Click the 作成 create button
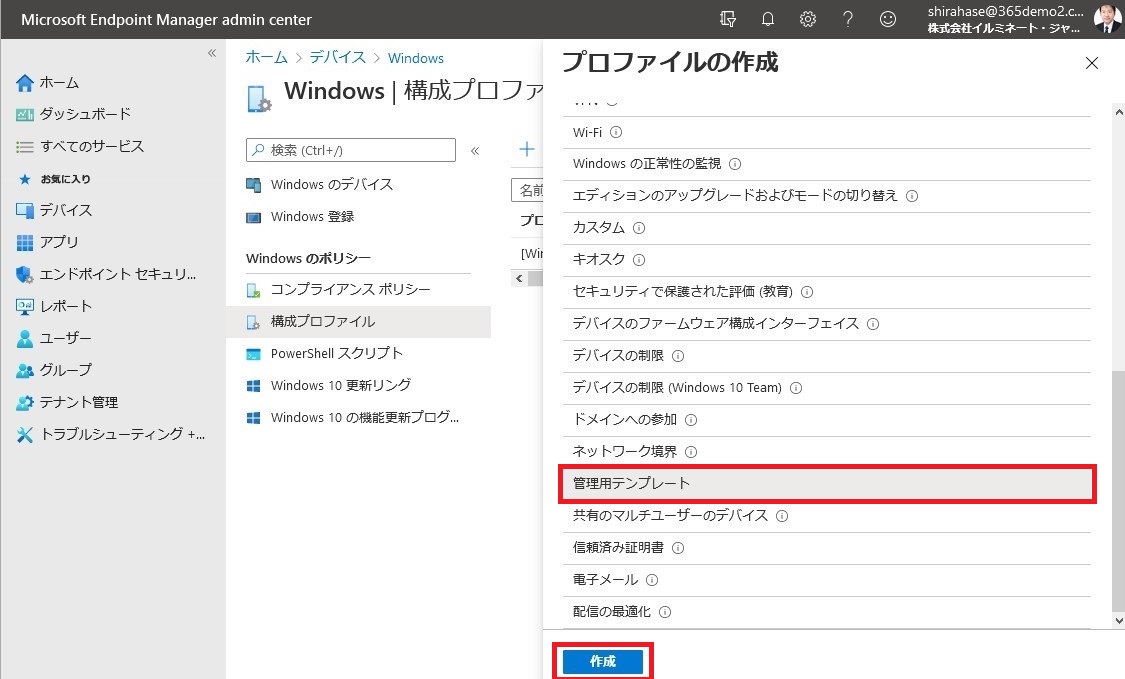The height and width of the screenshot is (679, 1125). tap(603, 662)
